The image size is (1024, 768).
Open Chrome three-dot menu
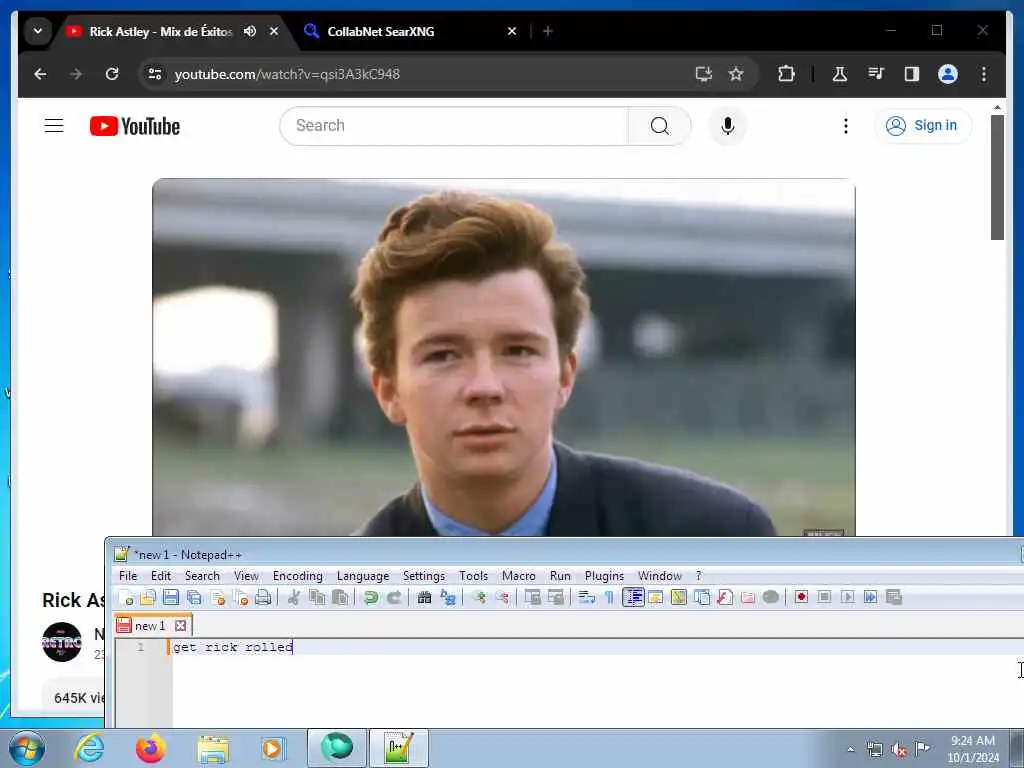pyautogui.click(x=984, y=74)
